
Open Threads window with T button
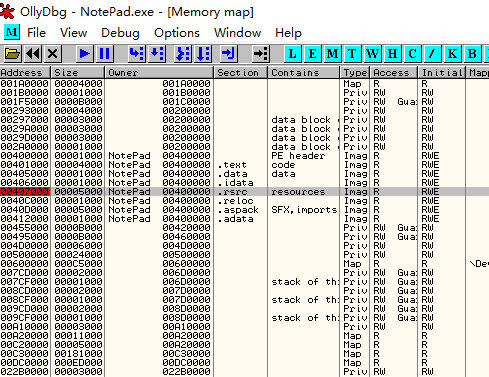352,53
